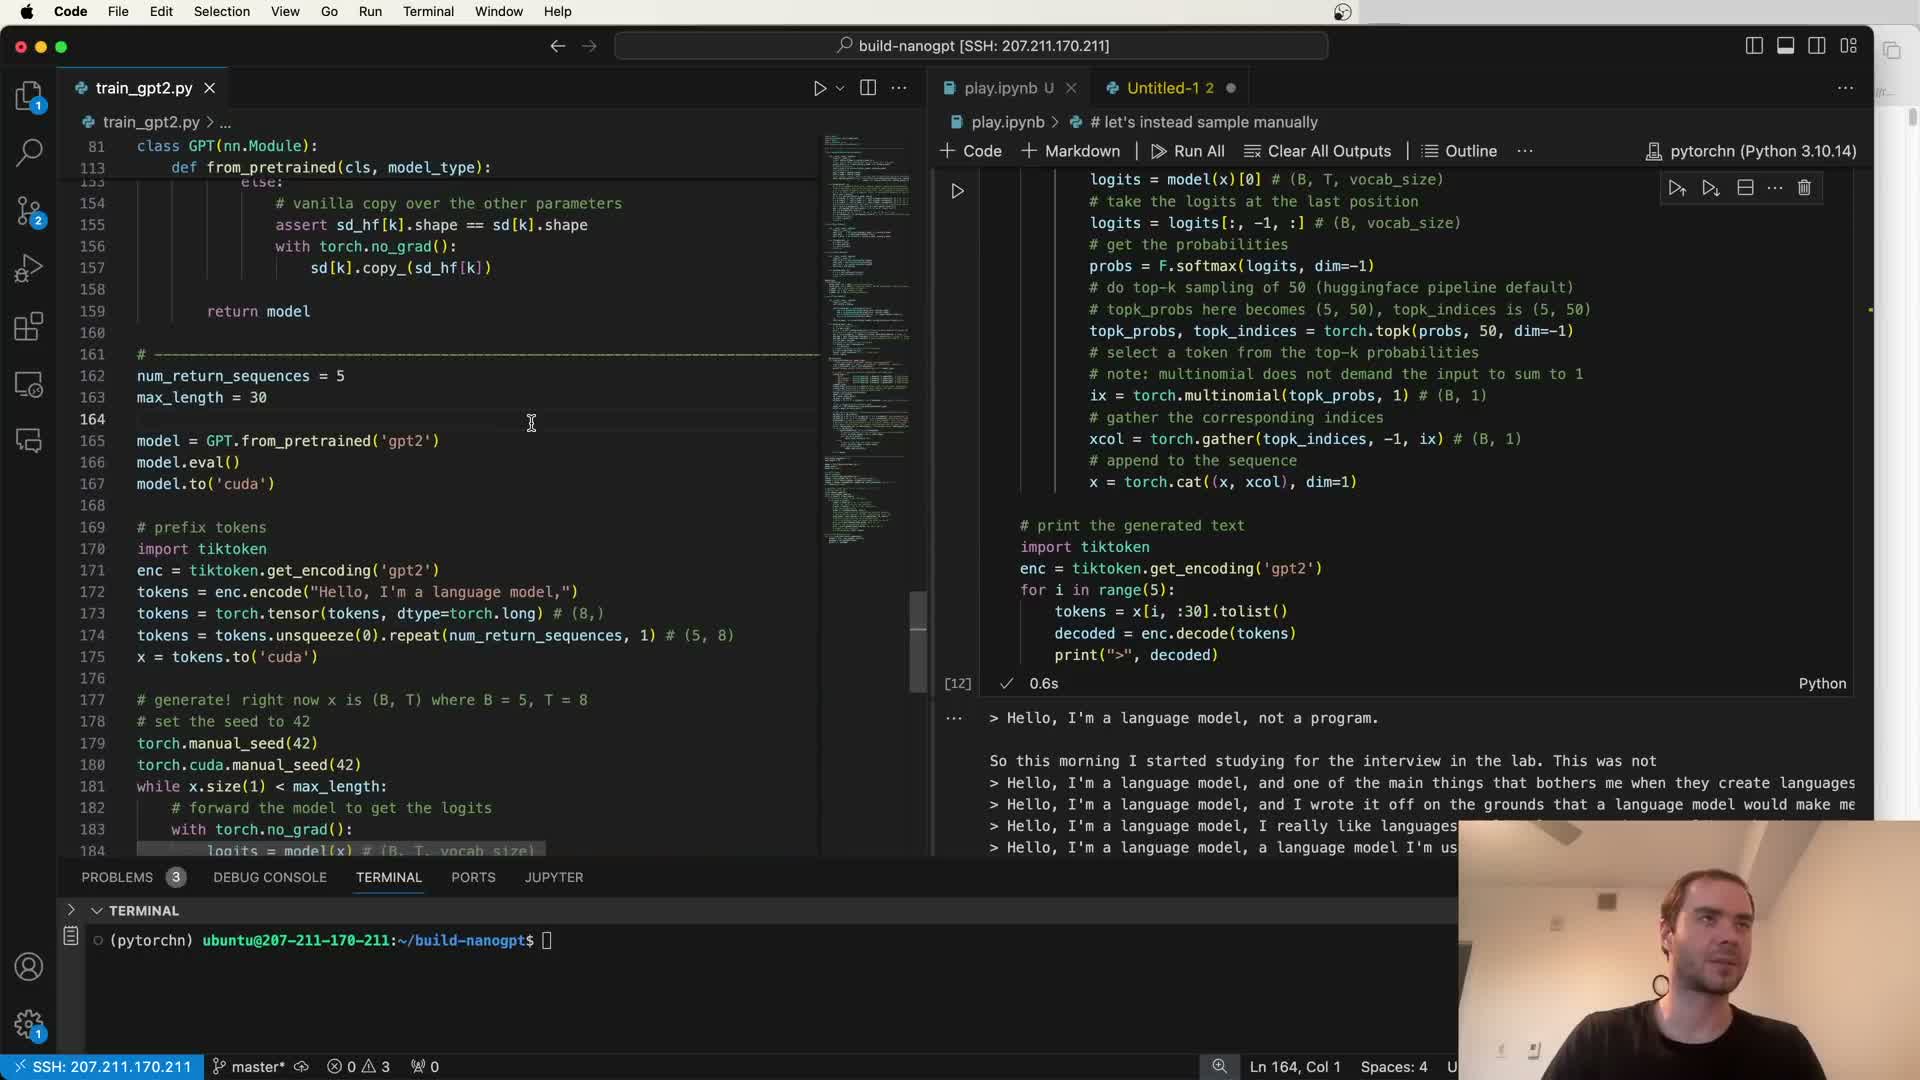
Task: Click Clear All Outputs button
Action: pyautogui.click(x=1318, y=151)
